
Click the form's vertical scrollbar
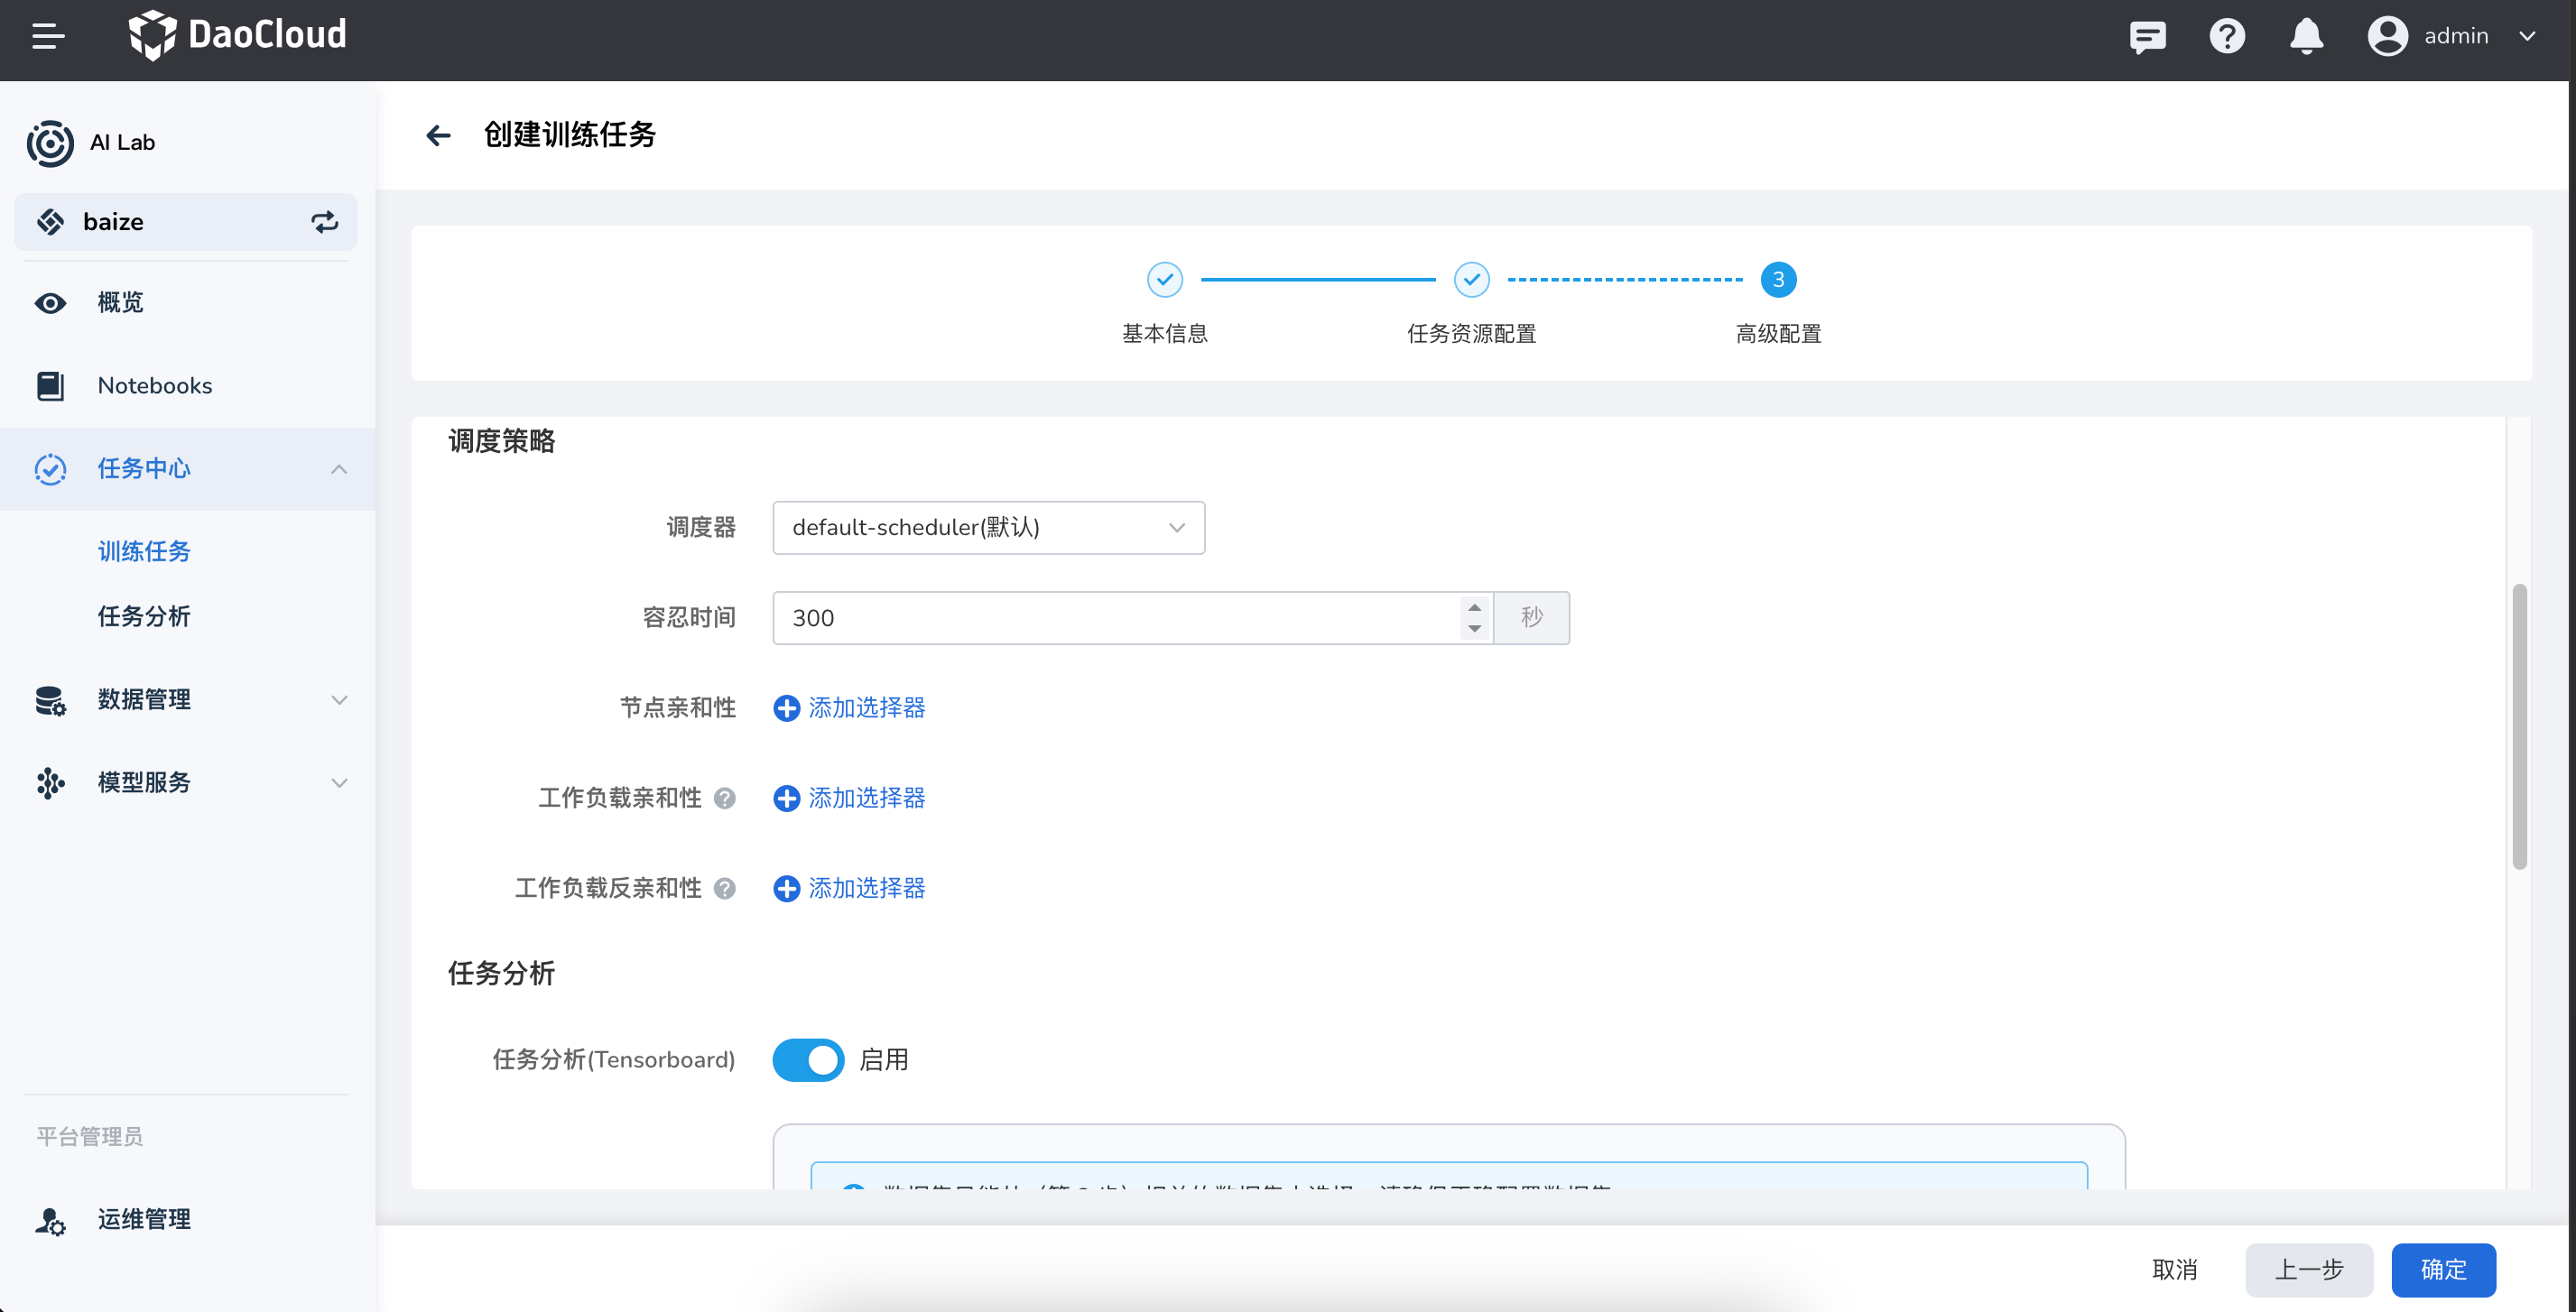[x=2518, y=727]
